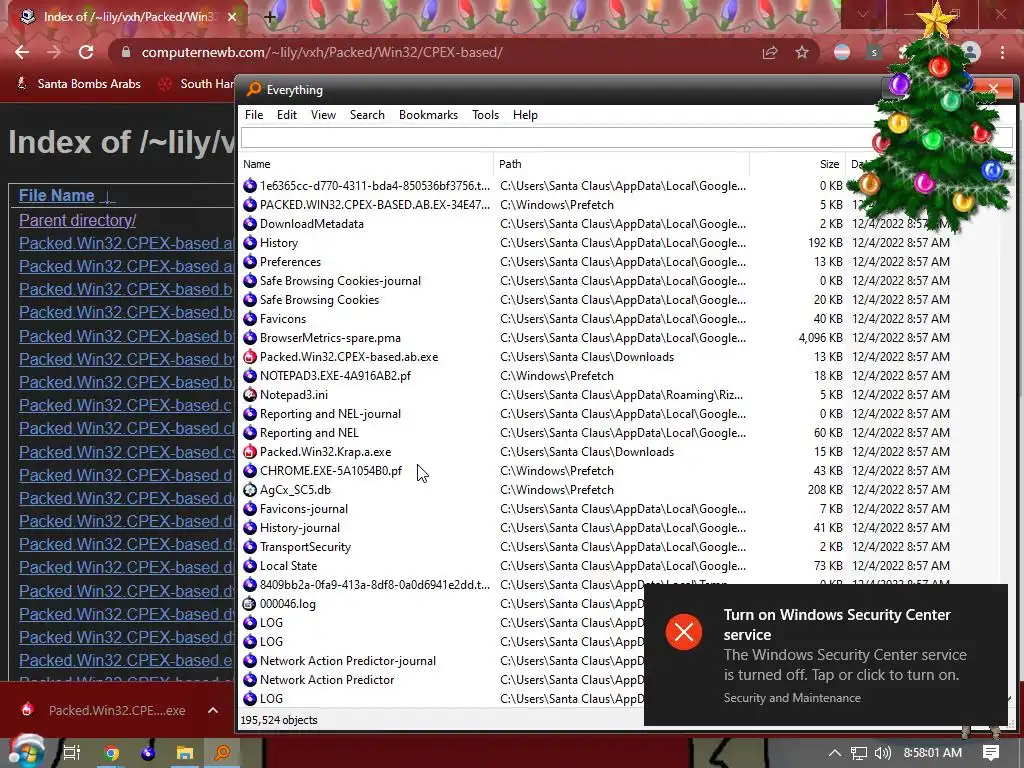Sort results by the Name column
This screenshot has height=768, width=1024.
coord(366,164)
